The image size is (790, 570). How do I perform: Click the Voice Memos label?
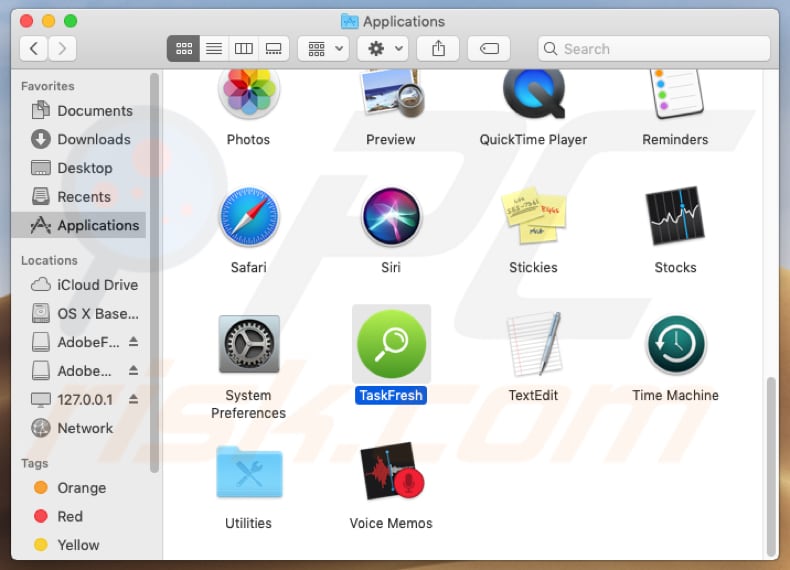point(391,523)
